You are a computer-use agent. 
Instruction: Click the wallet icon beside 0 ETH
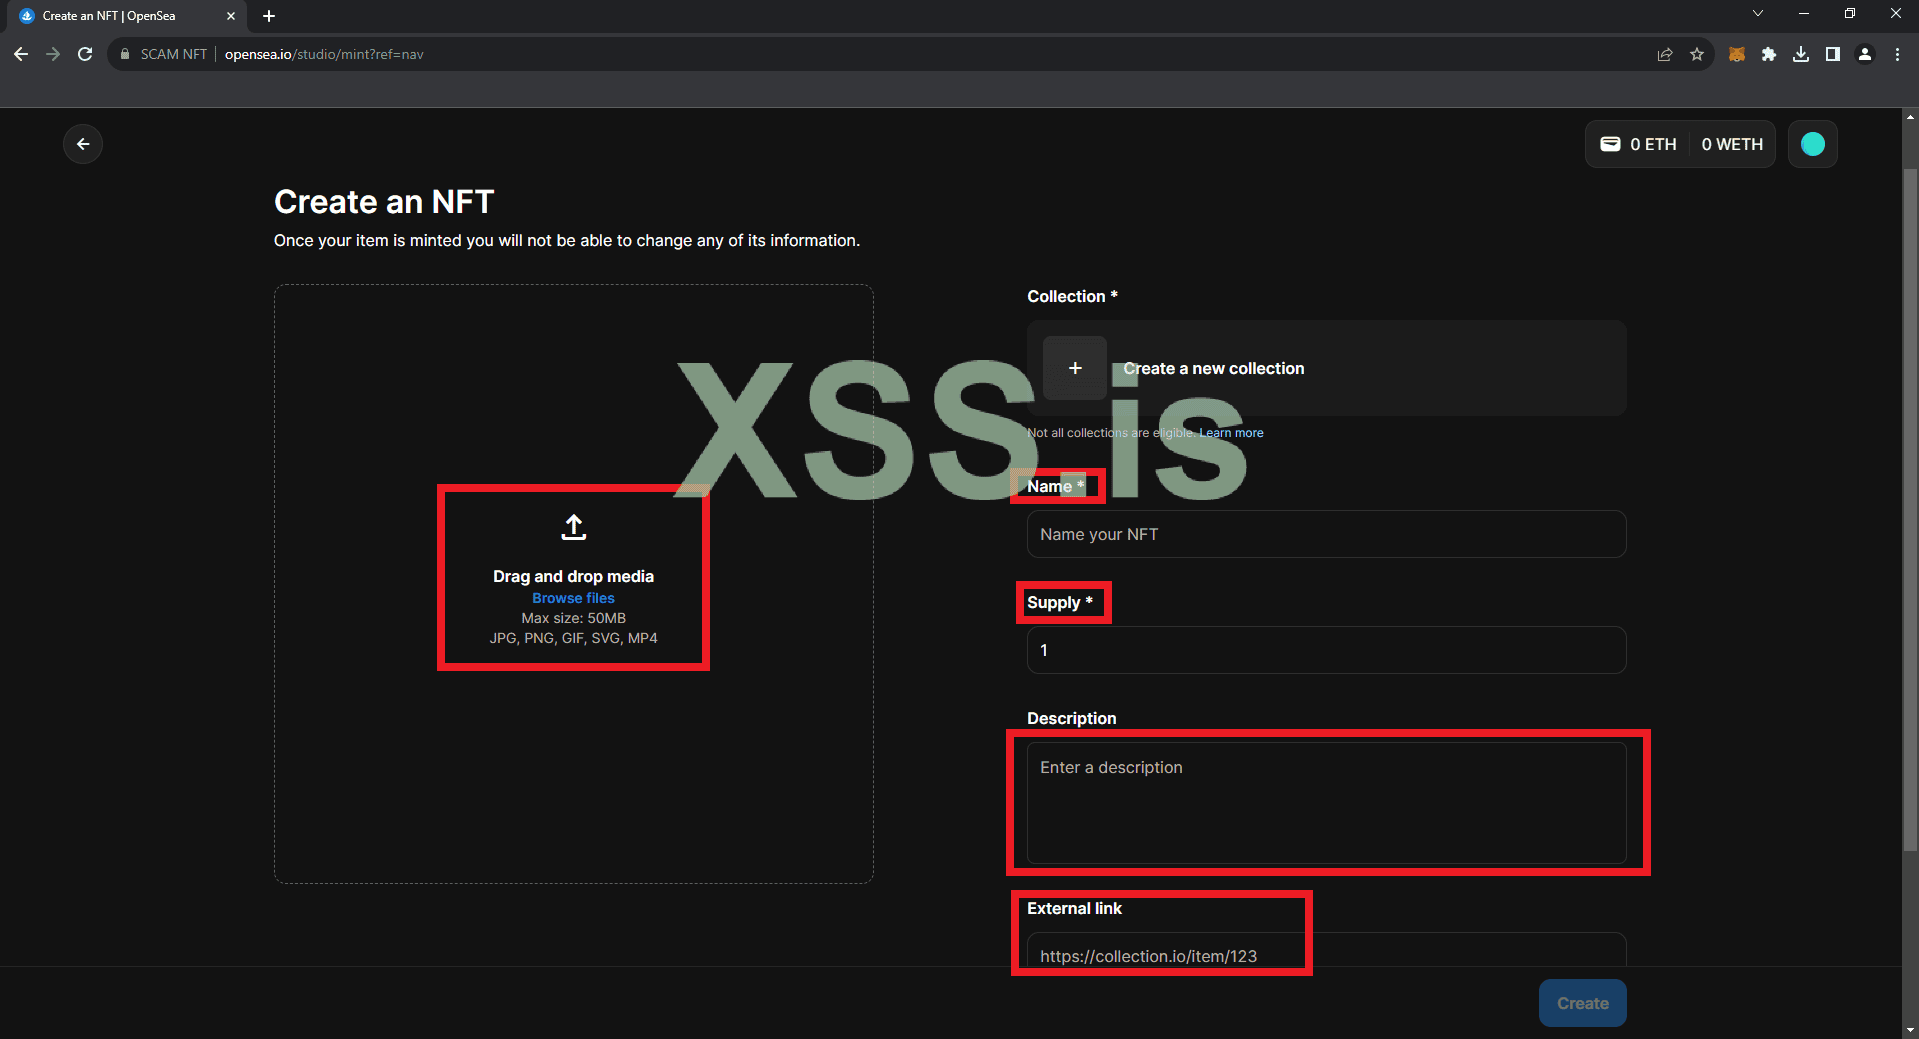[x=1610, y=144]
